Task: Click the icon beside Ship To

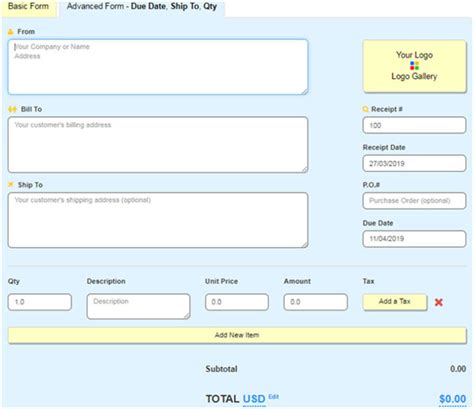Action: 11,184
